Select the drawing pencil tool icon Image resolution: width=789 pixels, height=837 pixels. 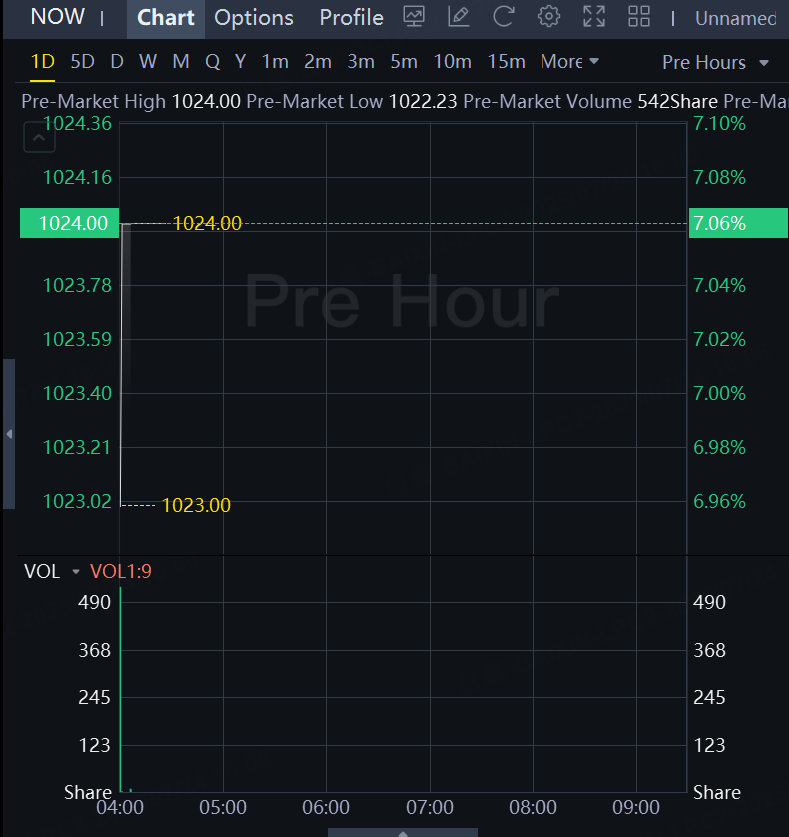click(x=459, y=17)
